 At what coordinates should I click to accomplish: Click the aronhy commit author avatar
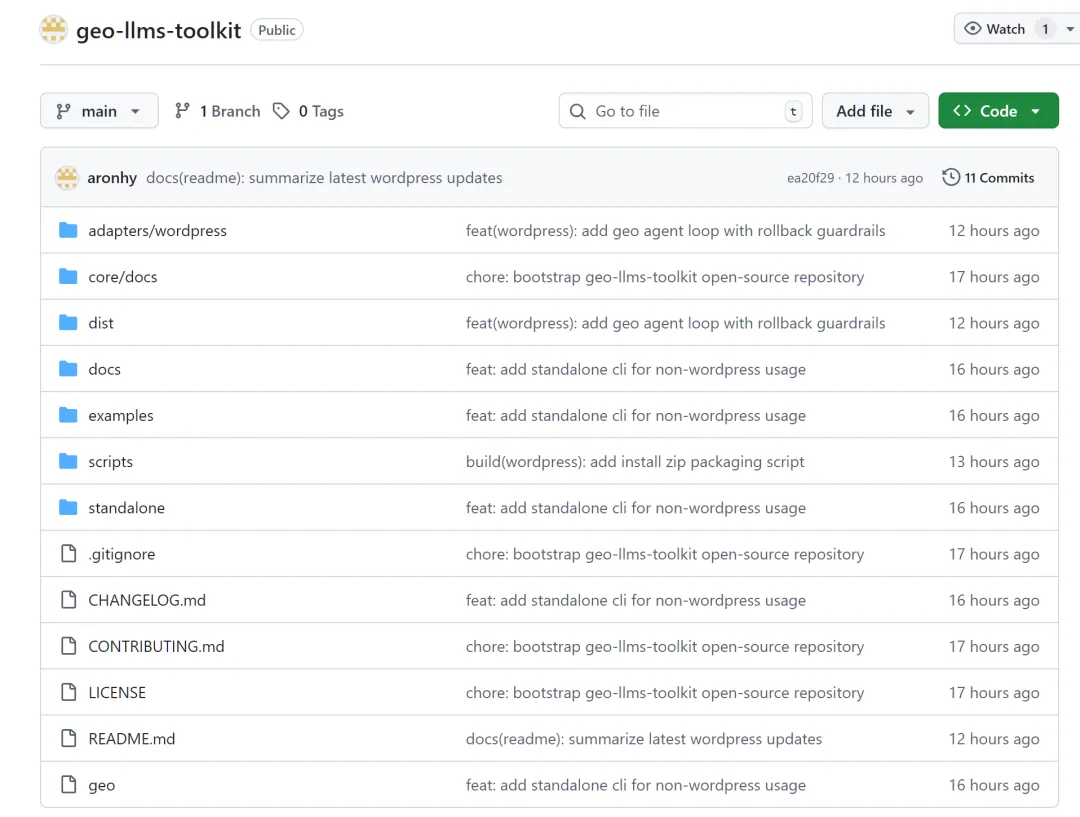pyautogui.click(x=67, y=178)
